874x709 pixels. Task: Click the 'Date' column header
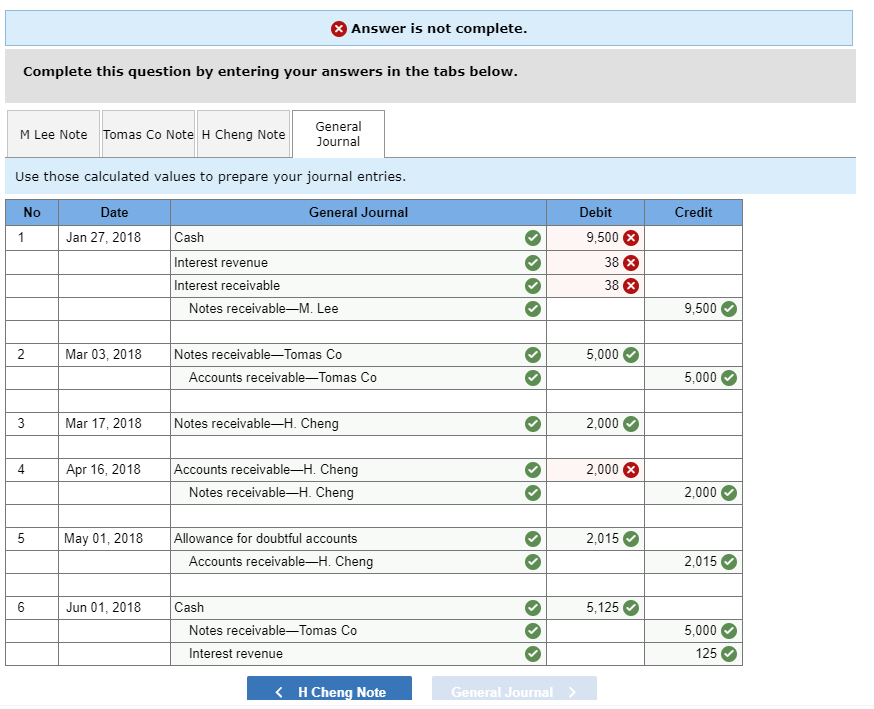[x=114, y=212]
